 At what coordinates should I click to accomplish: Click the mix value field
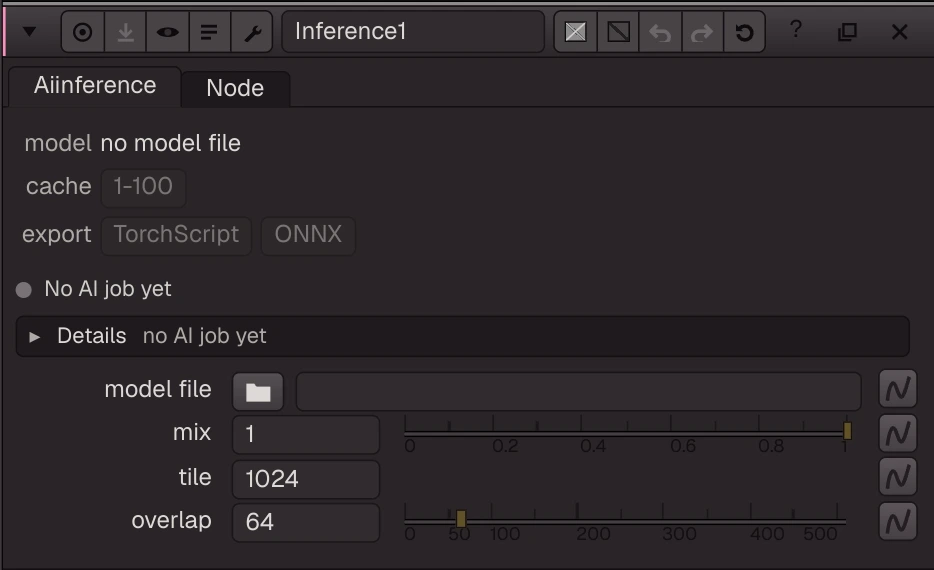coord(306,435)
